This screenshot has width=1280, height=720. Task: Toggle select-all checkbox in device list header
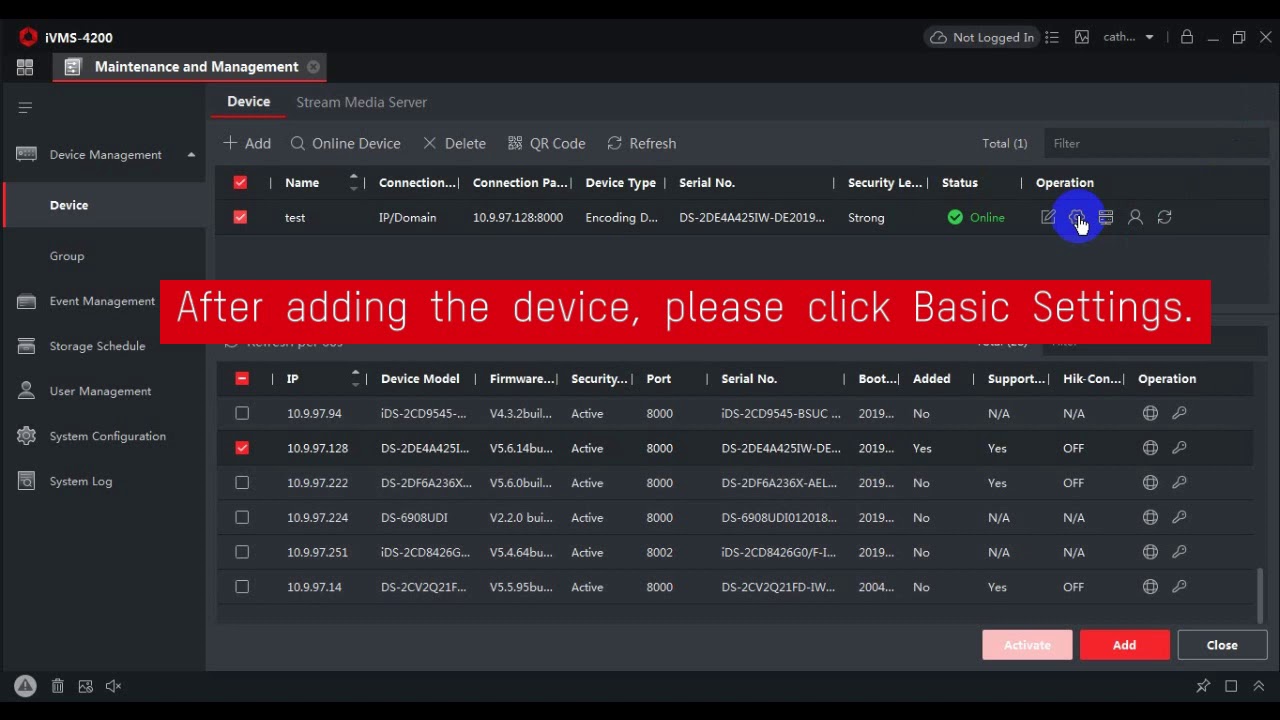pos(240,183)
